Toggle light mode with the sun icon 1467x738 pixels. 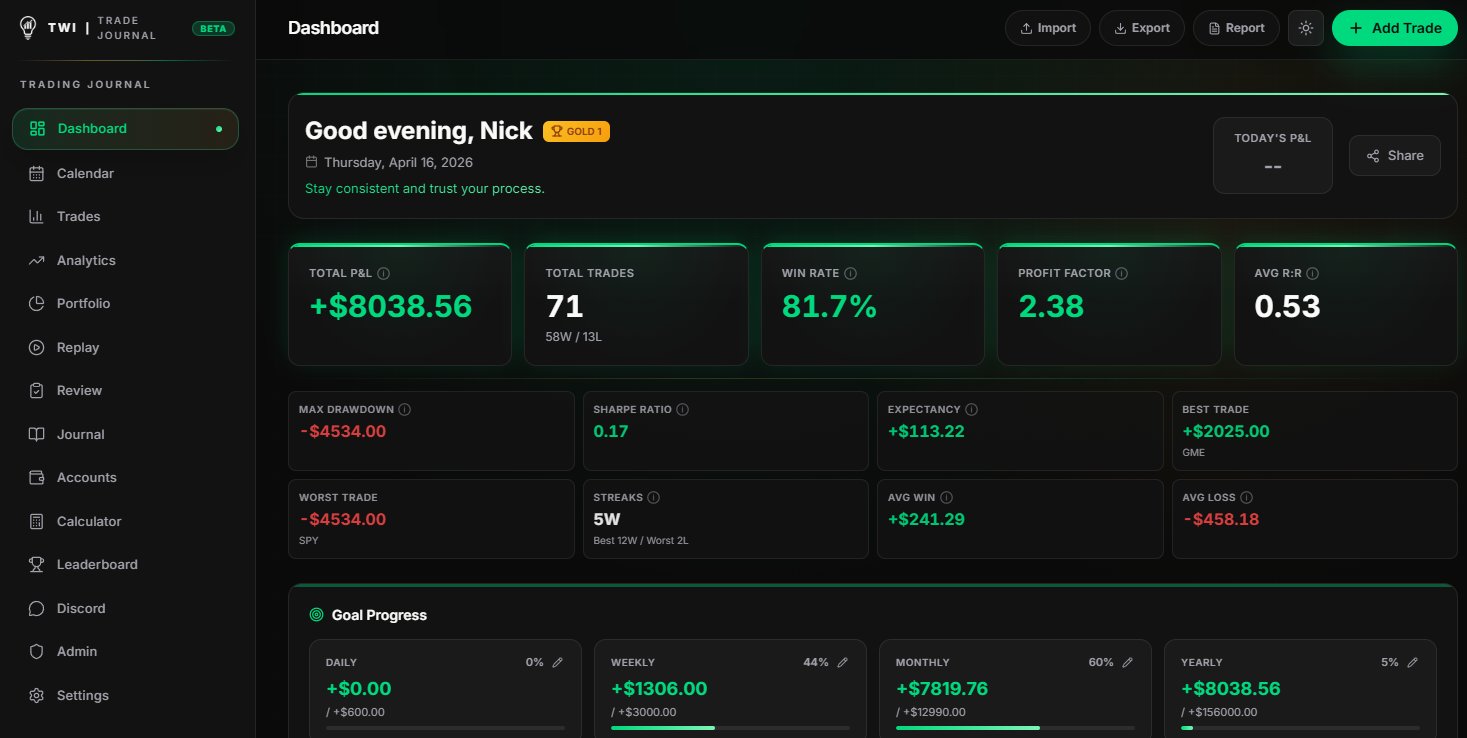coord(1305,28)
